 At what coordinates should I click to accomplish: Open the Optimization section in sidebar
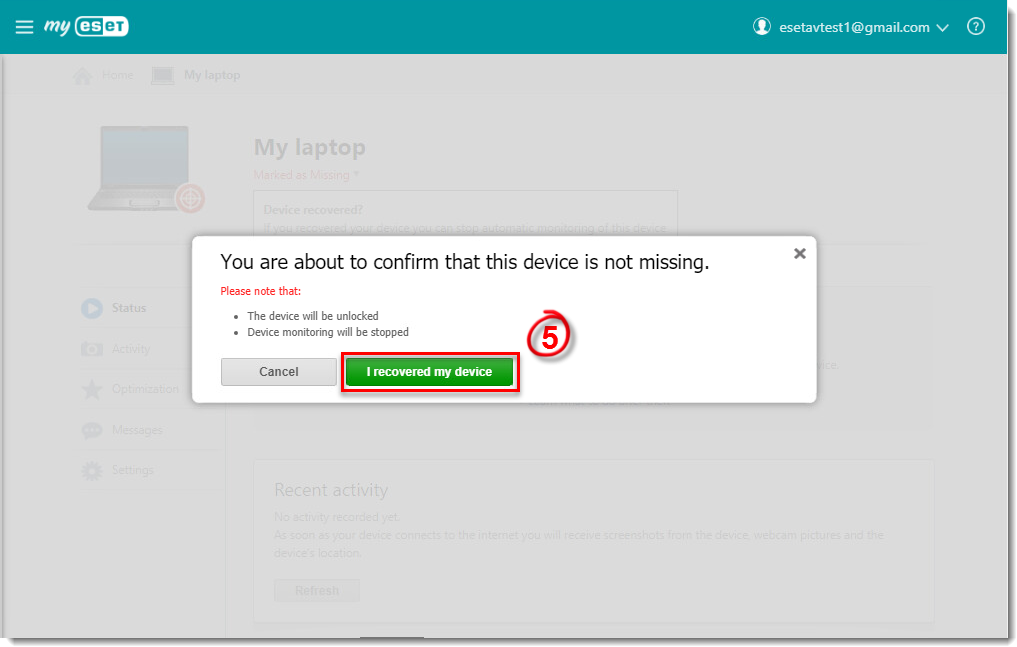145,389
